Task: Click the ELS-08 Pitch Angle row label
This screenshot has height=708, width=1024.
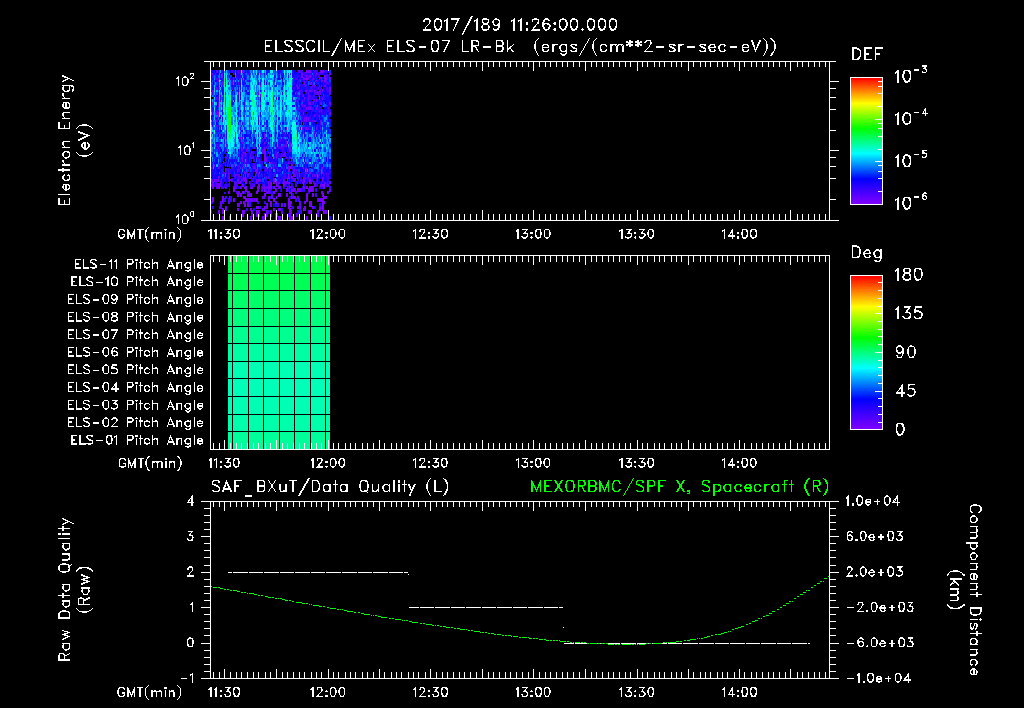Action: (x=136, y=317)
